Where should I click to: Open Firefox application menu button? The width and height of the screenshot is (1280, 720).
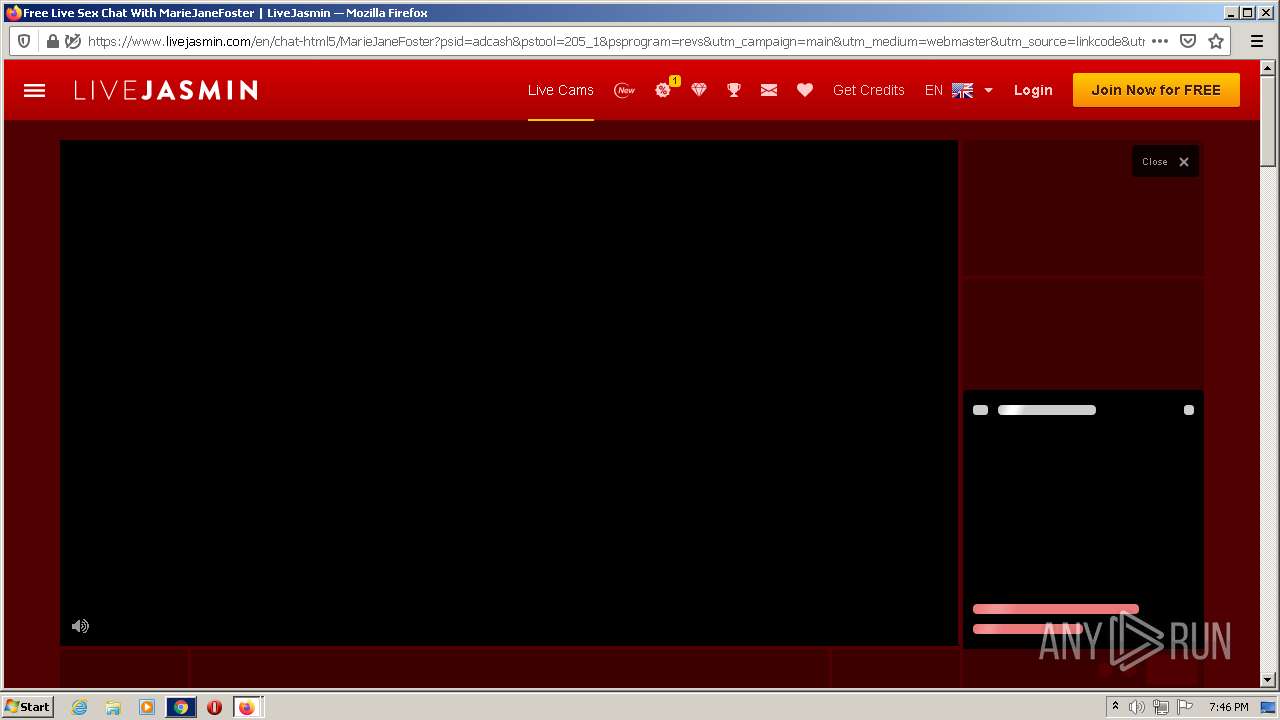(x=1257, y=41)
